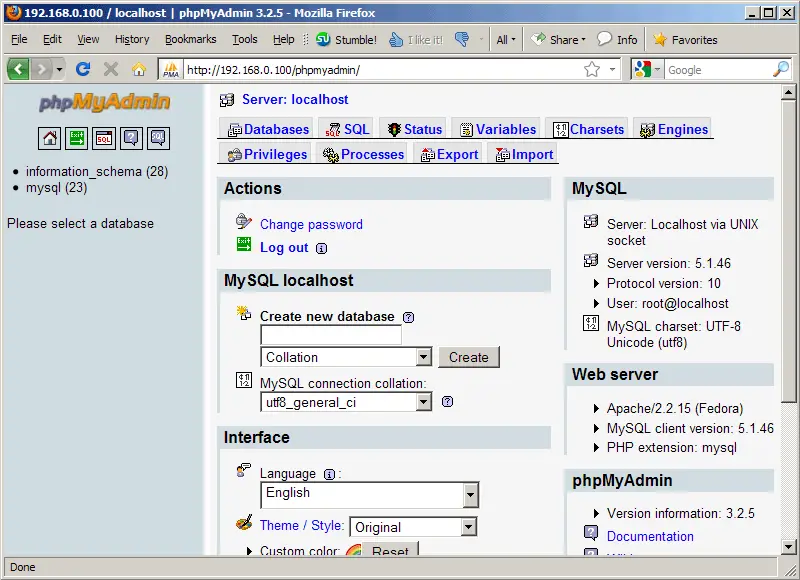Open the Databases tab
The image size is (800, 580).
tap(268, 130)
